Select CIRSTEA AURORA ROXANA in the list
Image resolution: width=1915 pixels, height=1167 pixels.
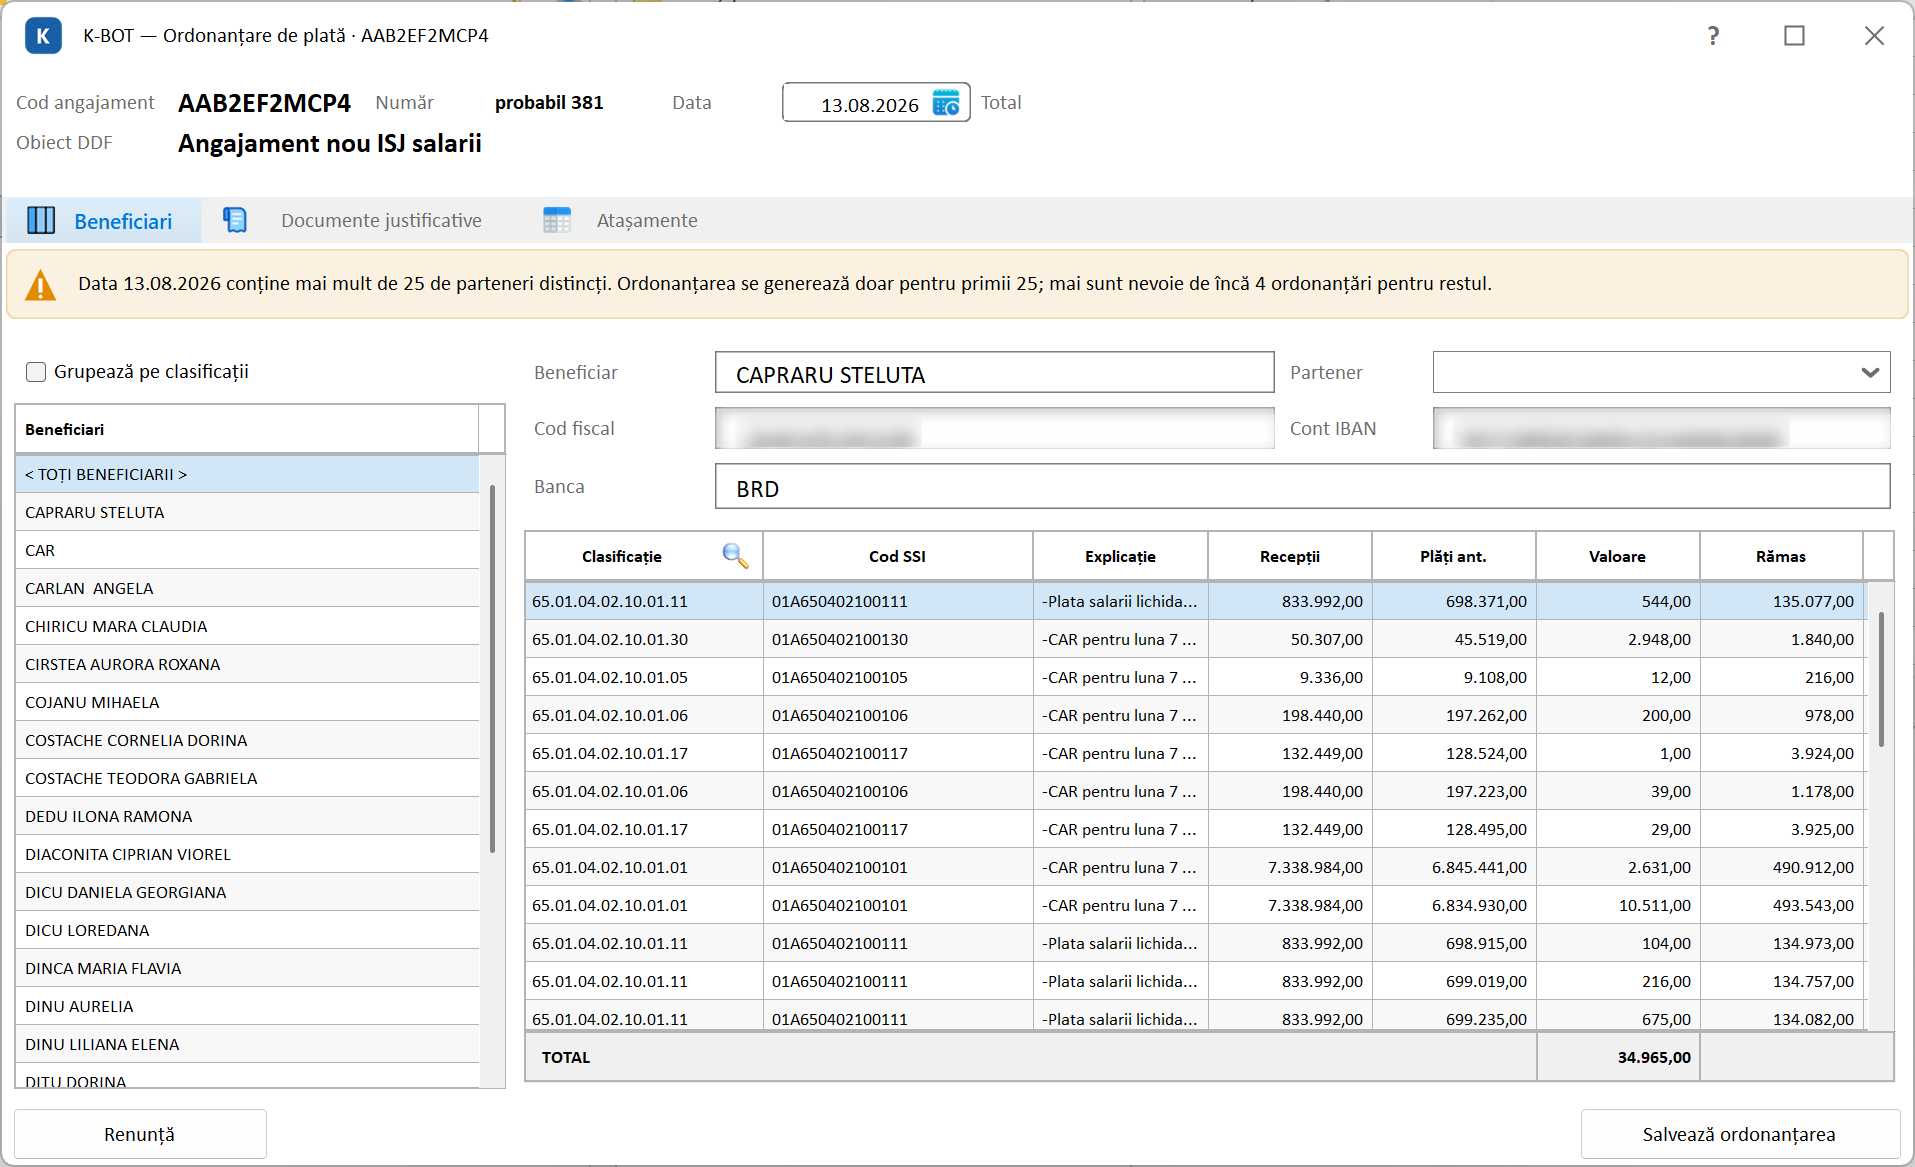[x=247, y=664]
